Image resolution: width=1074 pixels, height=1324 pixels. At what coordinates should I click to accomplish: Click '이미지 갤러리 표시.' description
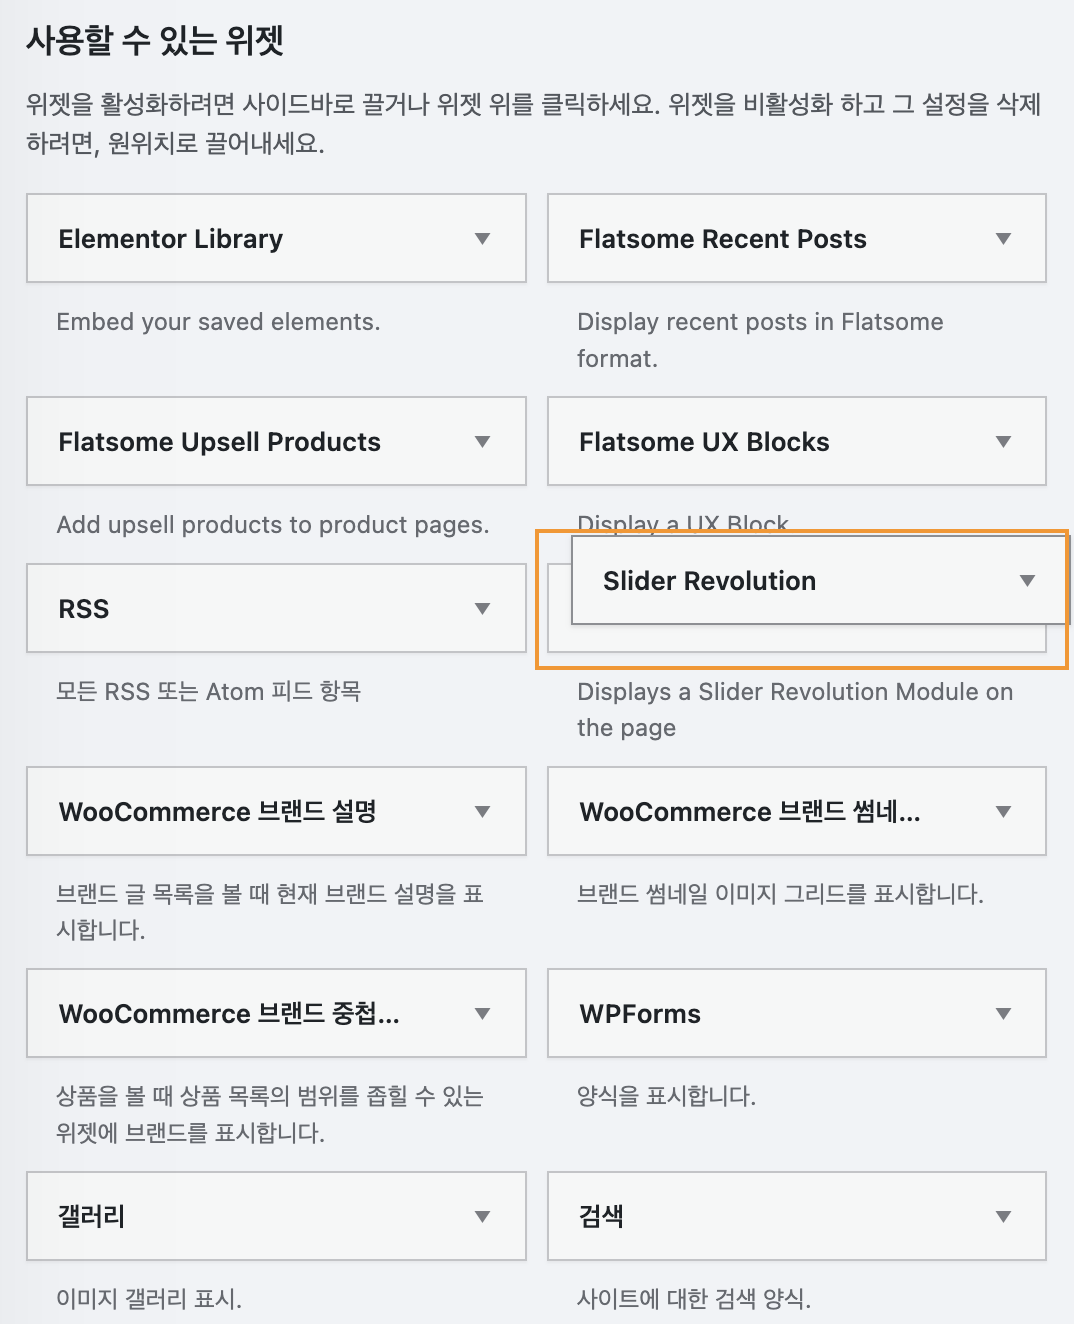coord(150,1299)
